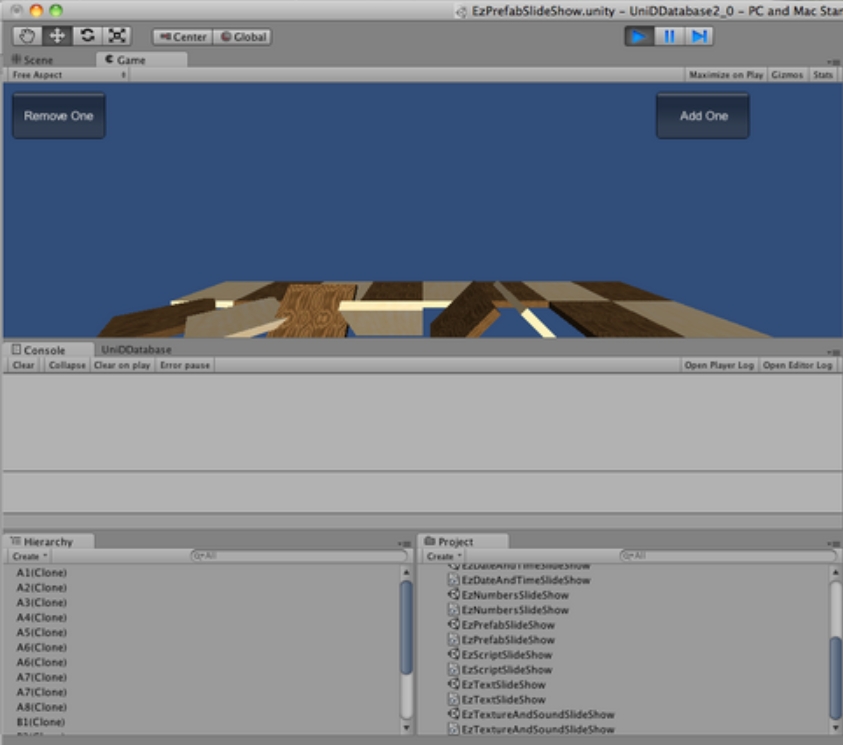Click the Hierarchy search field
This screenshot has width=843, height=745.
click(298, 556)
